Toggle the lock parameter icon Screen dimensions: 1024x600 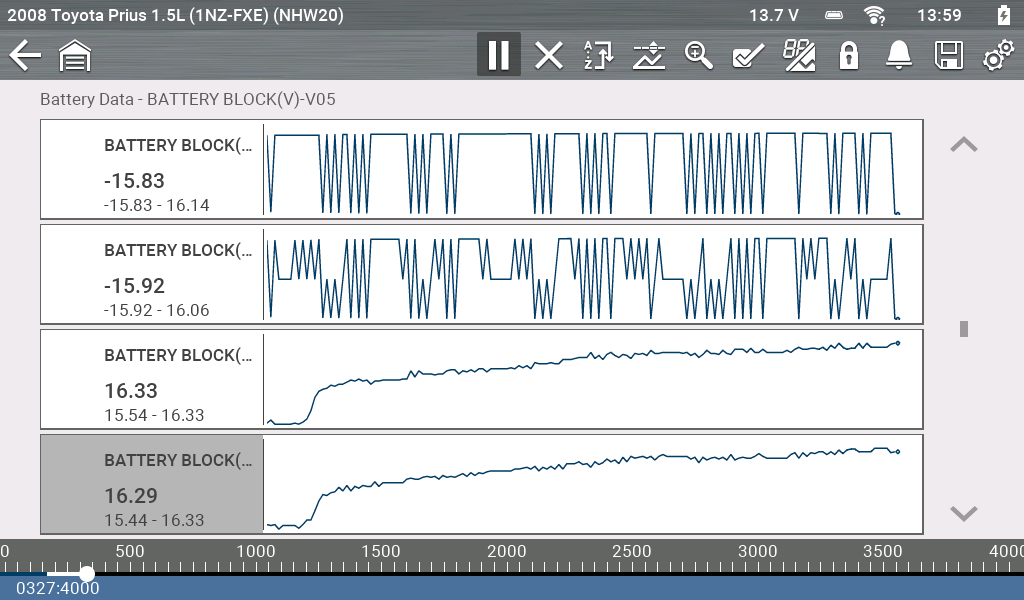(849, 55)
